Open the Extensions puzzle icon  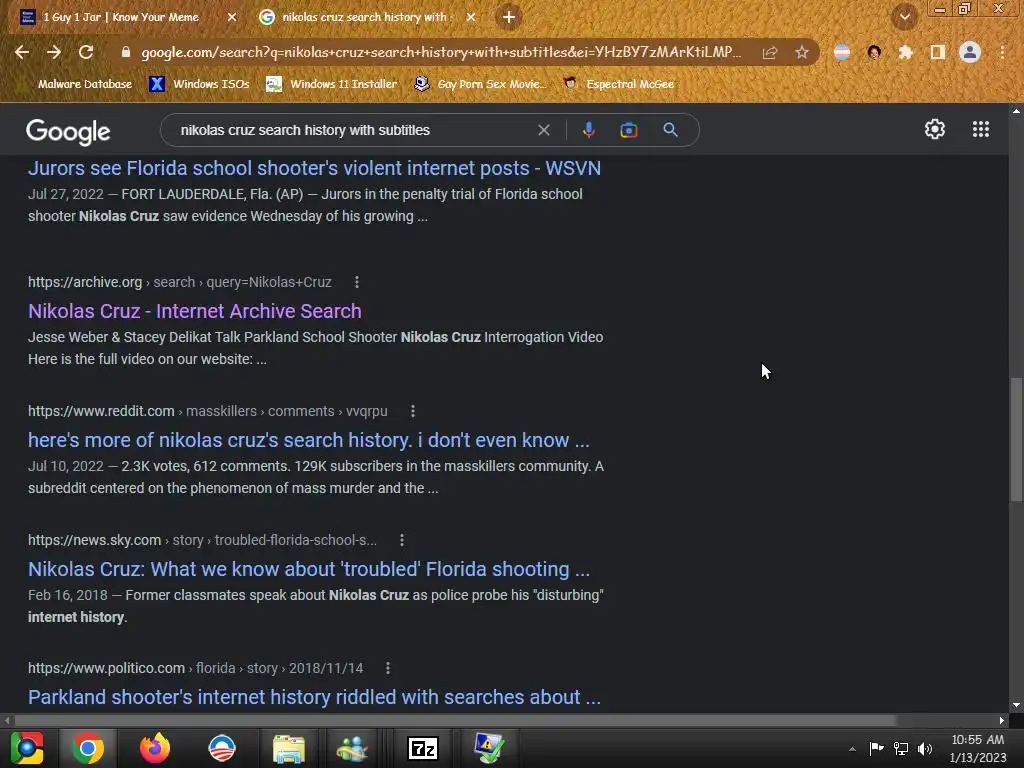905,52
